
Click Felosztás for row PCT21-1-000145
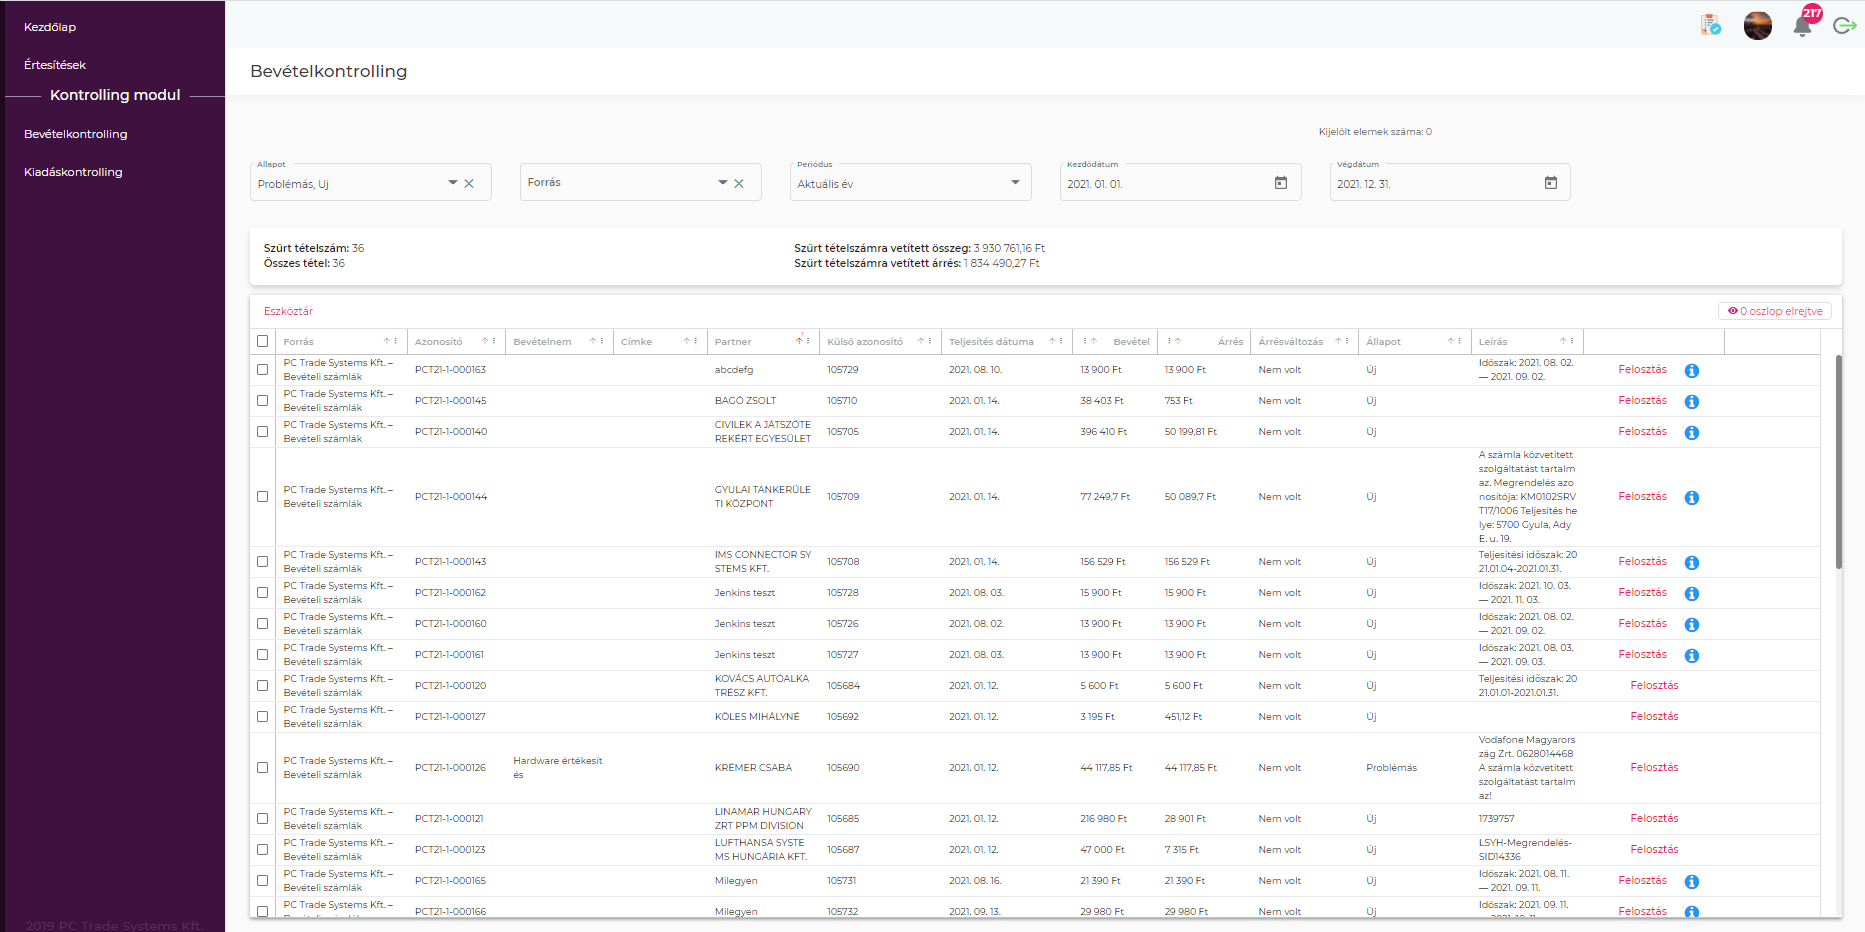(1643, 401)
